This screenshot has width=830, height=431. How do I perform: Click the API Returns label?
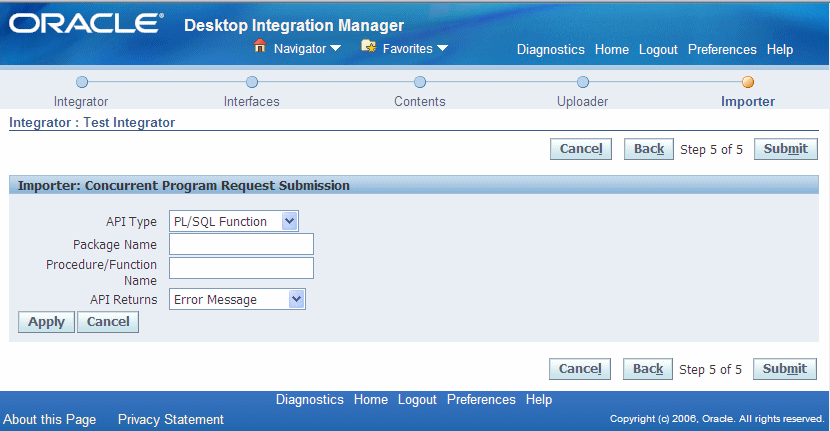[123, 300]
